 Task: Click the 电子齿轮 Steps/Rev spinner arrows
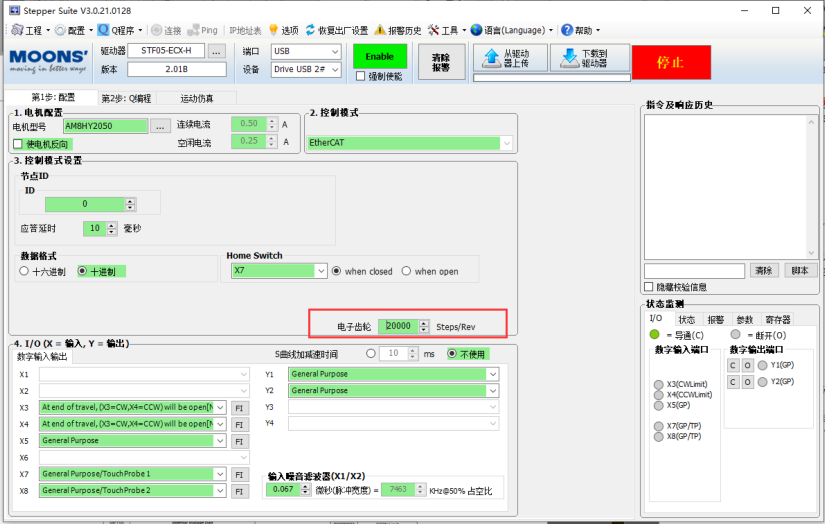point(425,326)
